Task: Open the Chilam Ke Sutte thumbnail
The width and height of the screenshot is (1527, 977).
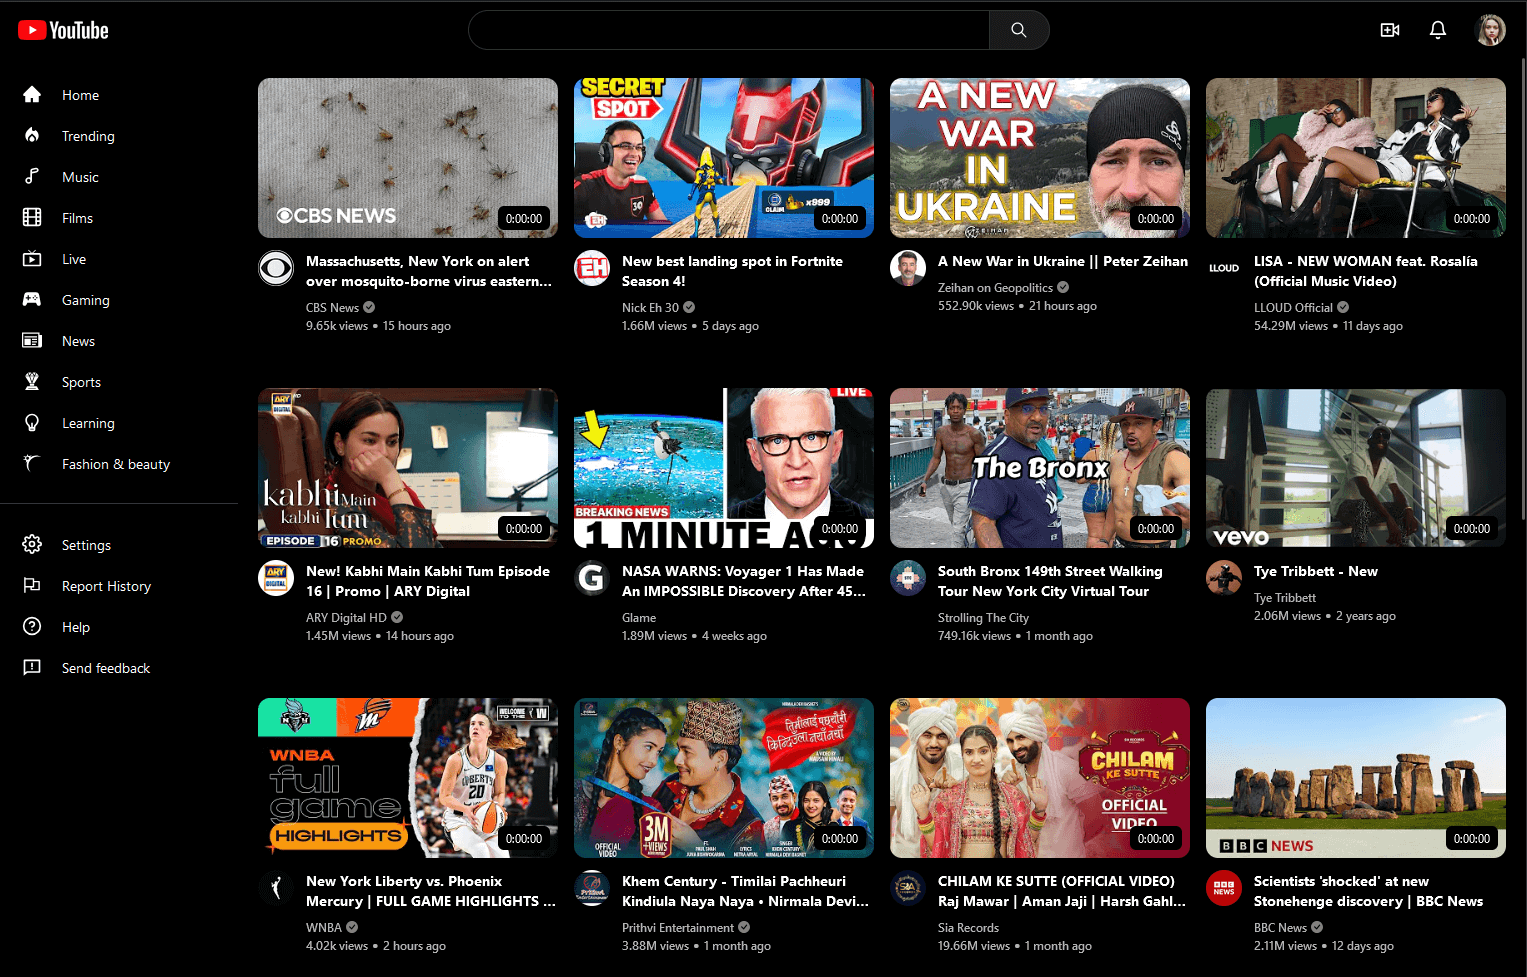Action: 1040,778
